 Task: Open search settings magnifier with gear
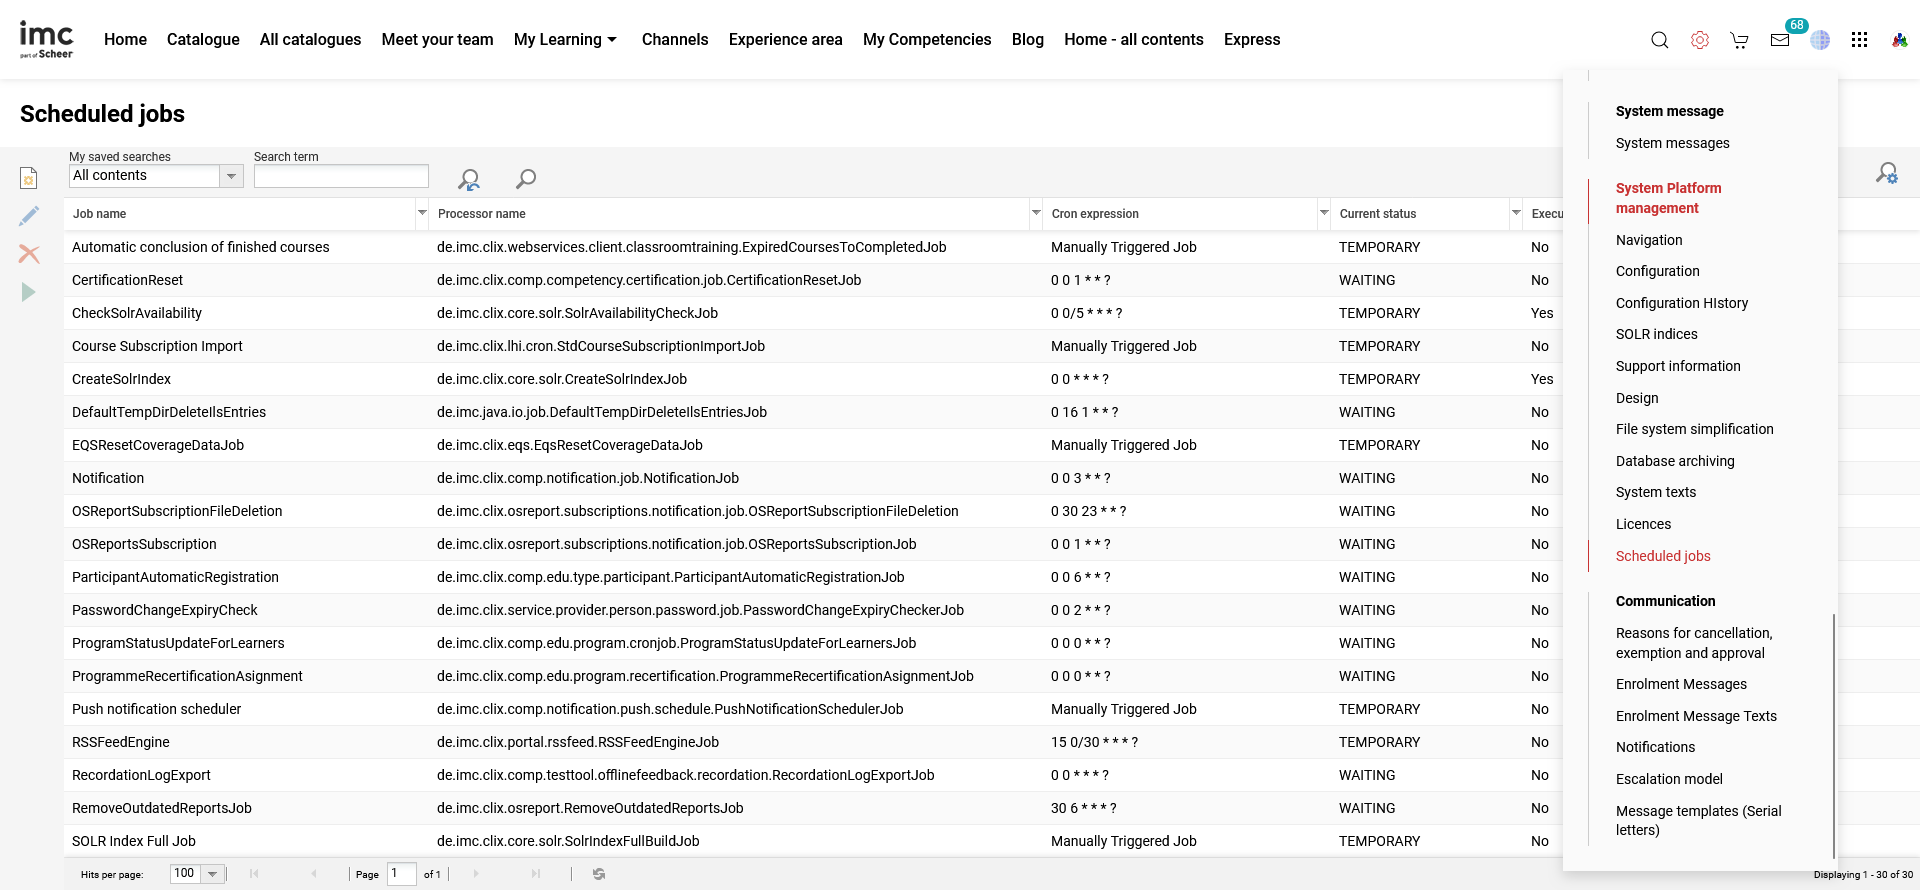coord(1886,174)
